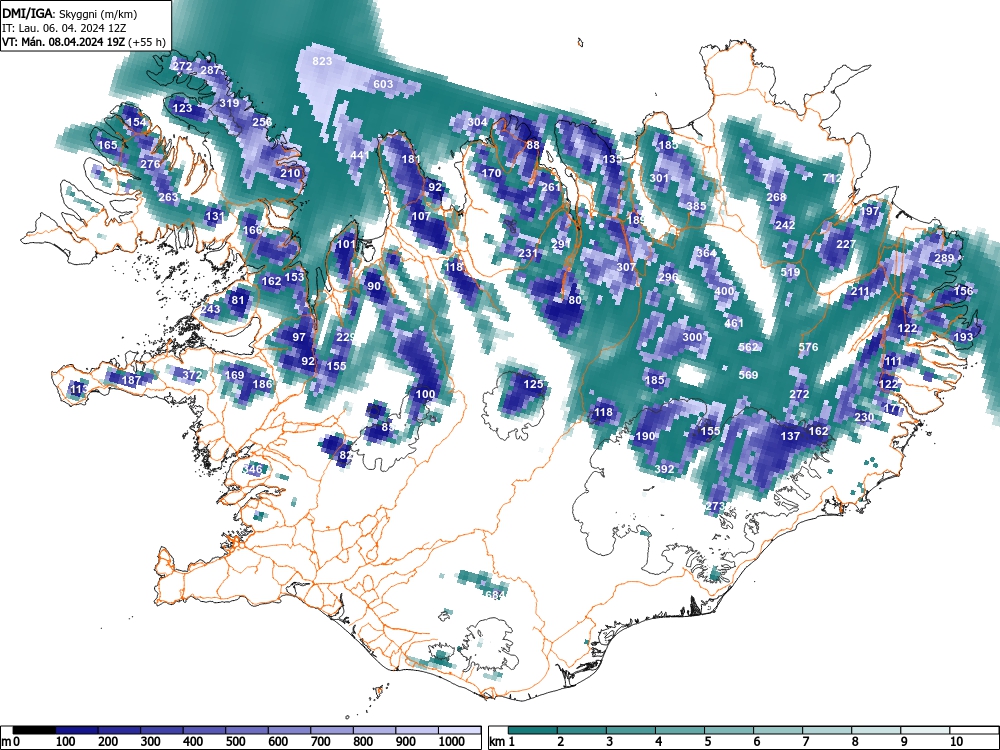Click the visibility number 364

point(706,253)
